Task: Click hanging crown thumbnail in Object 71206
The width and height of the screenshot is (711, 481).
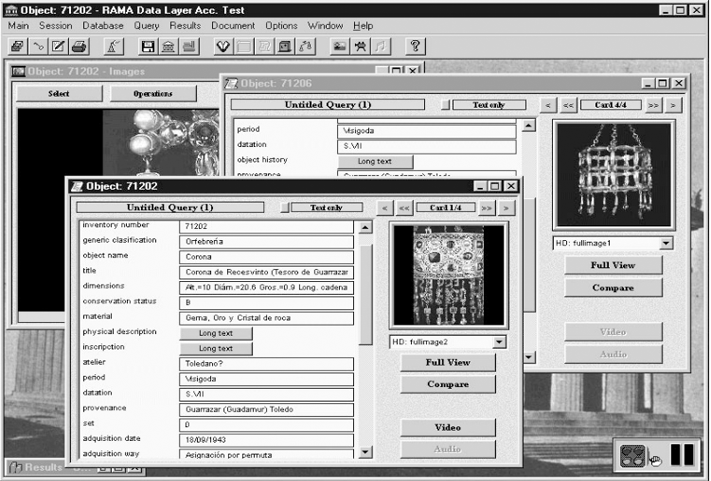Action: click(614, 175)
